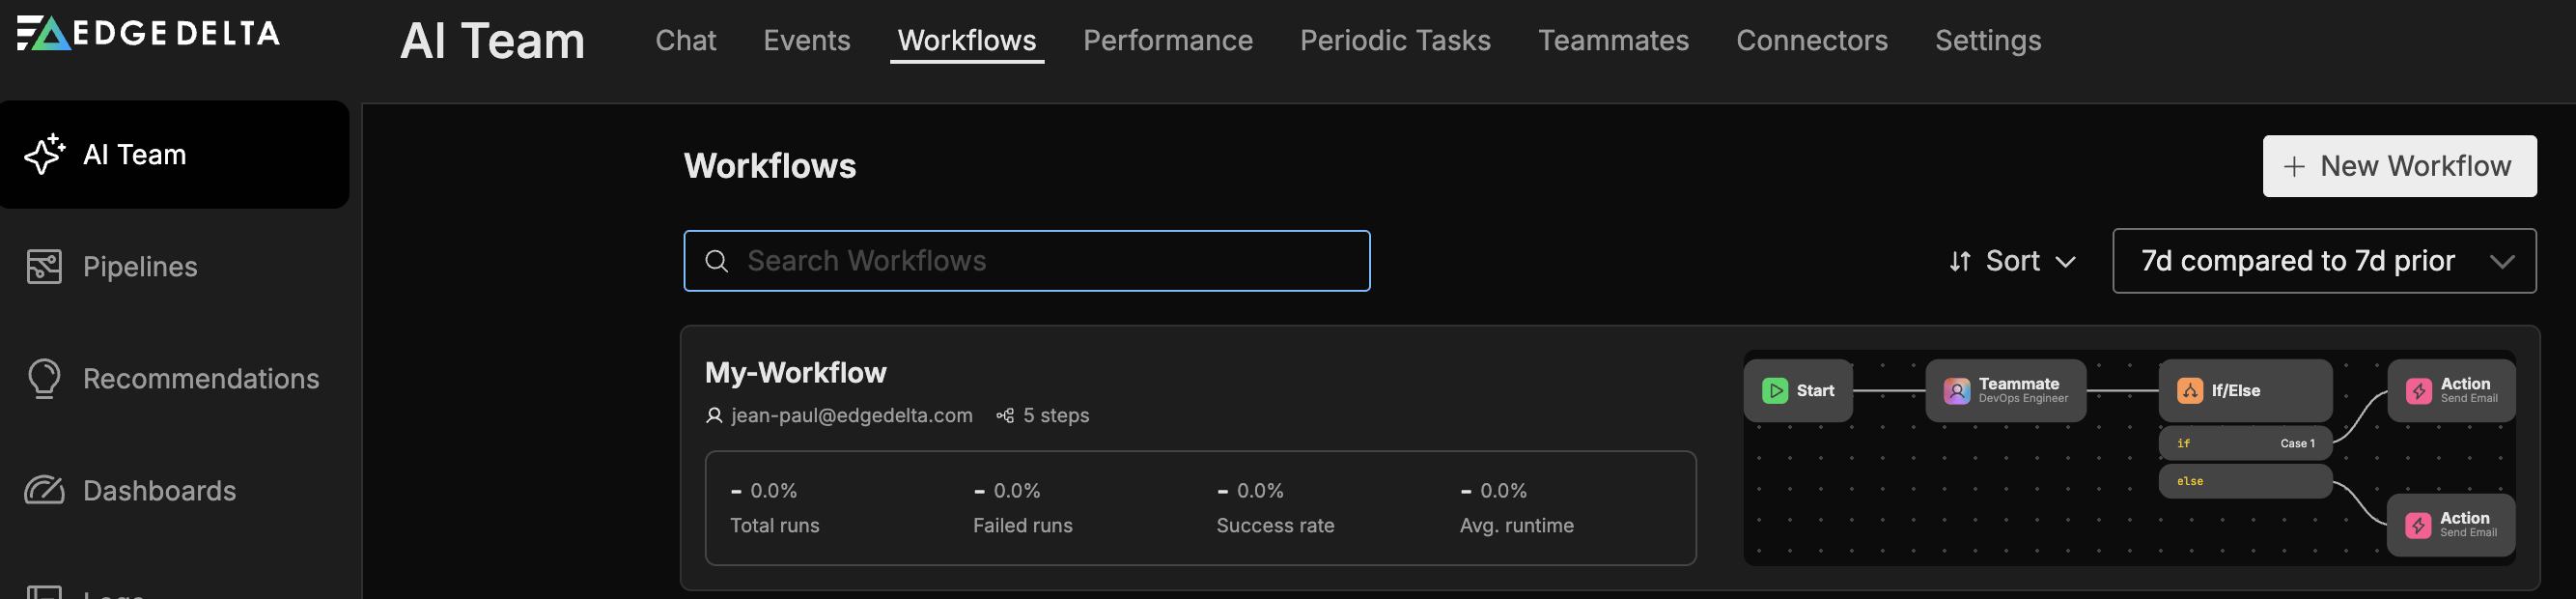Go to the Connectors tab
This screenshot has height=599, width=2576.
point(1811,40)
